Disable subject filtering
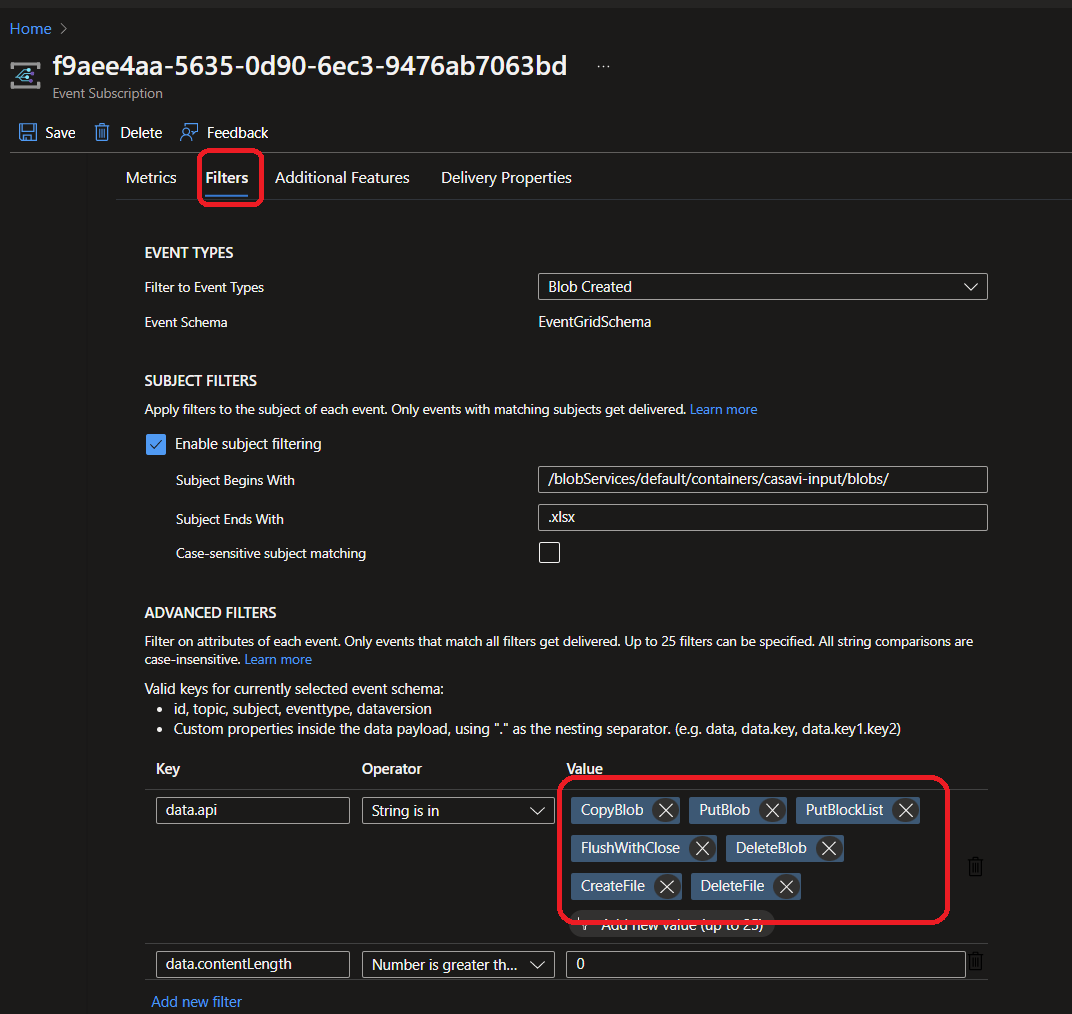1072x1014 pixels. tap(156, 444)
